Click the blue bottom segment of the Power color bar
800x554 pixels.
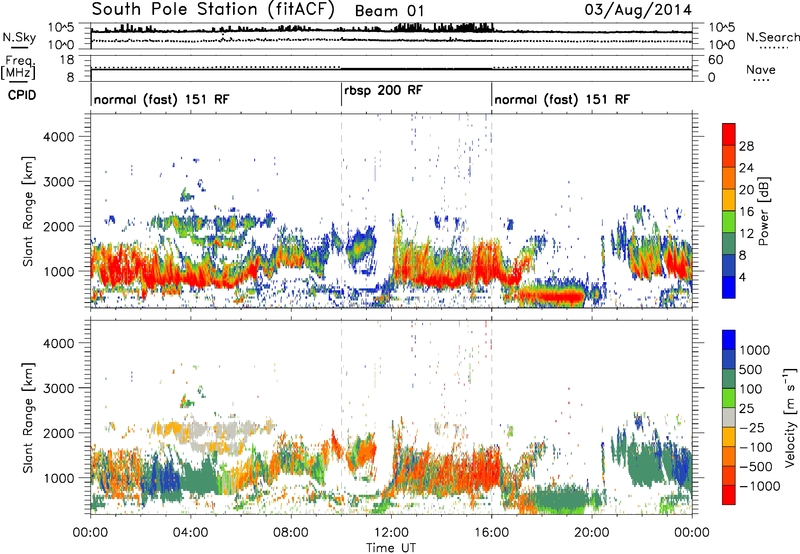pyautogui.click(x=729, y=287)
